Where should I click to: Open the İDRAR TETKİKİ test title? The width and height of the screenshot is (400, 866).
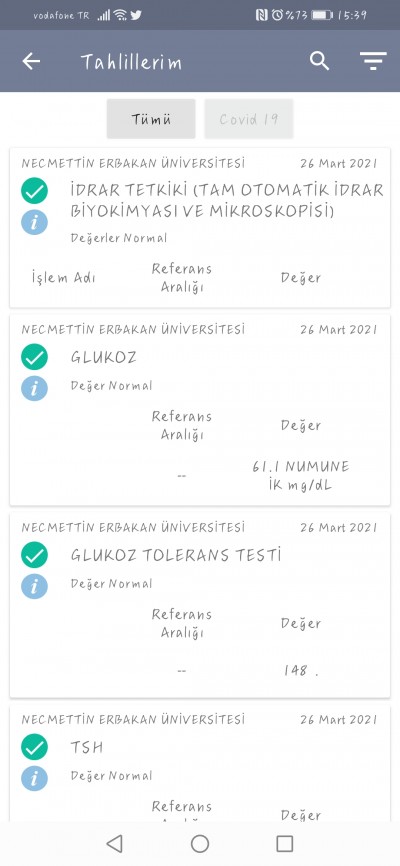[x=227, y=200]
